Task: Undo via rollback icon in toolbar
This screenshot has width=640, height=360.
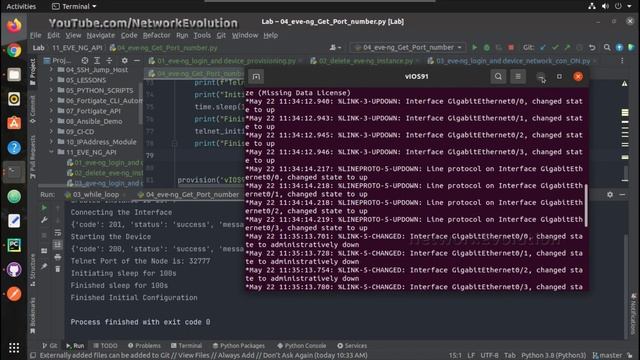Action: click(592, 48)
